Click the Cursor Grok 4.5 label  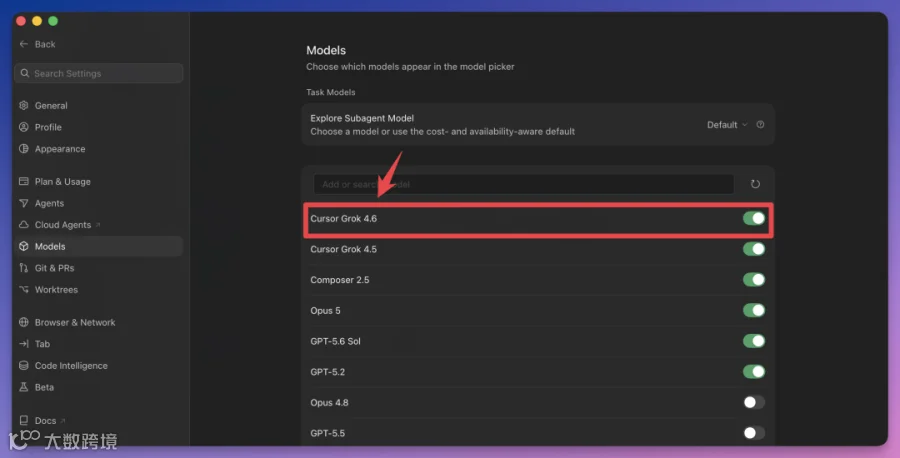pyautogui.click(x=343, y=249)
